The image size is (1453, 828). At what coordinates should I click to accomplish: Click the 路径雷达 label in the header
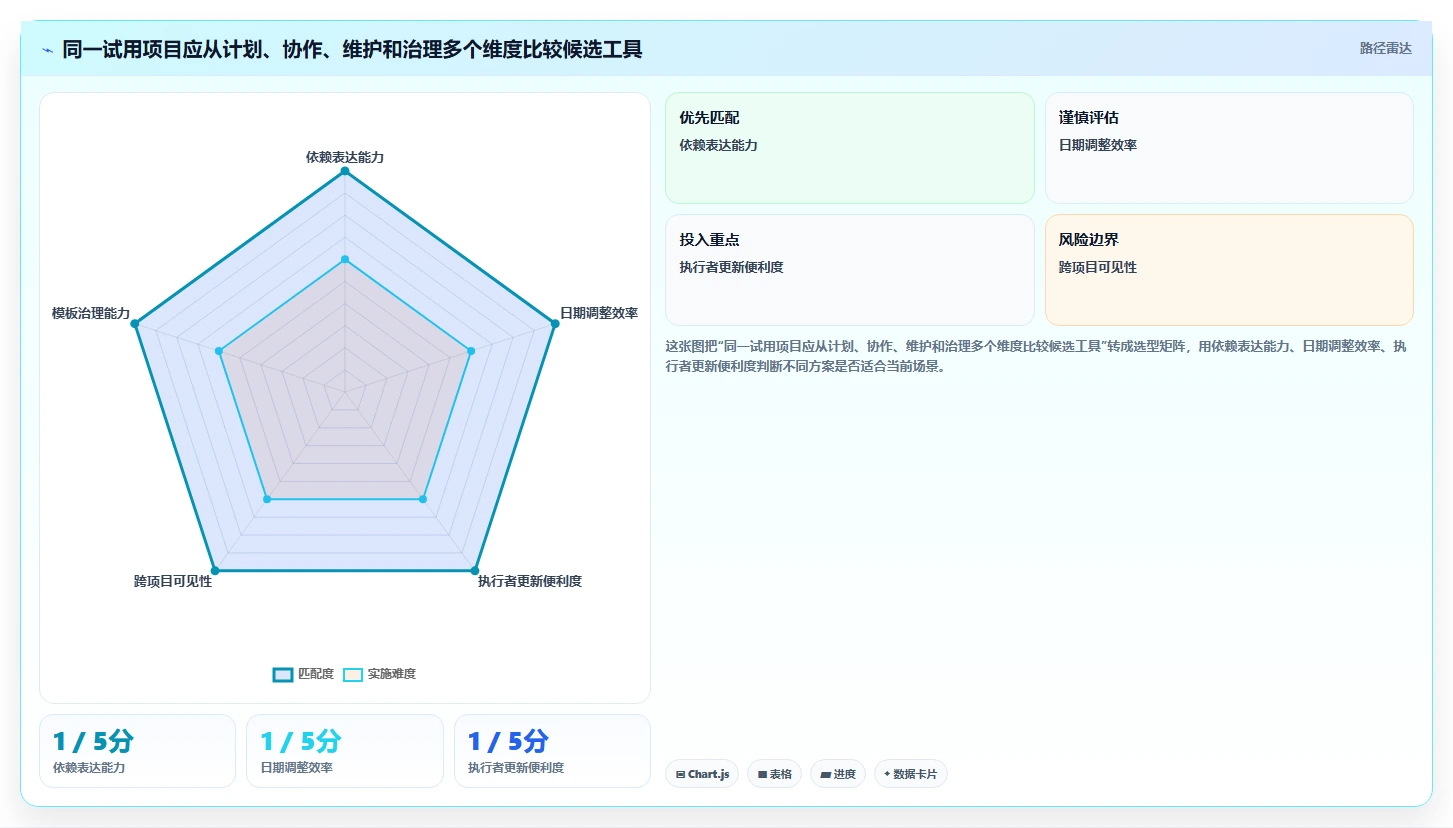point(1385,48)
